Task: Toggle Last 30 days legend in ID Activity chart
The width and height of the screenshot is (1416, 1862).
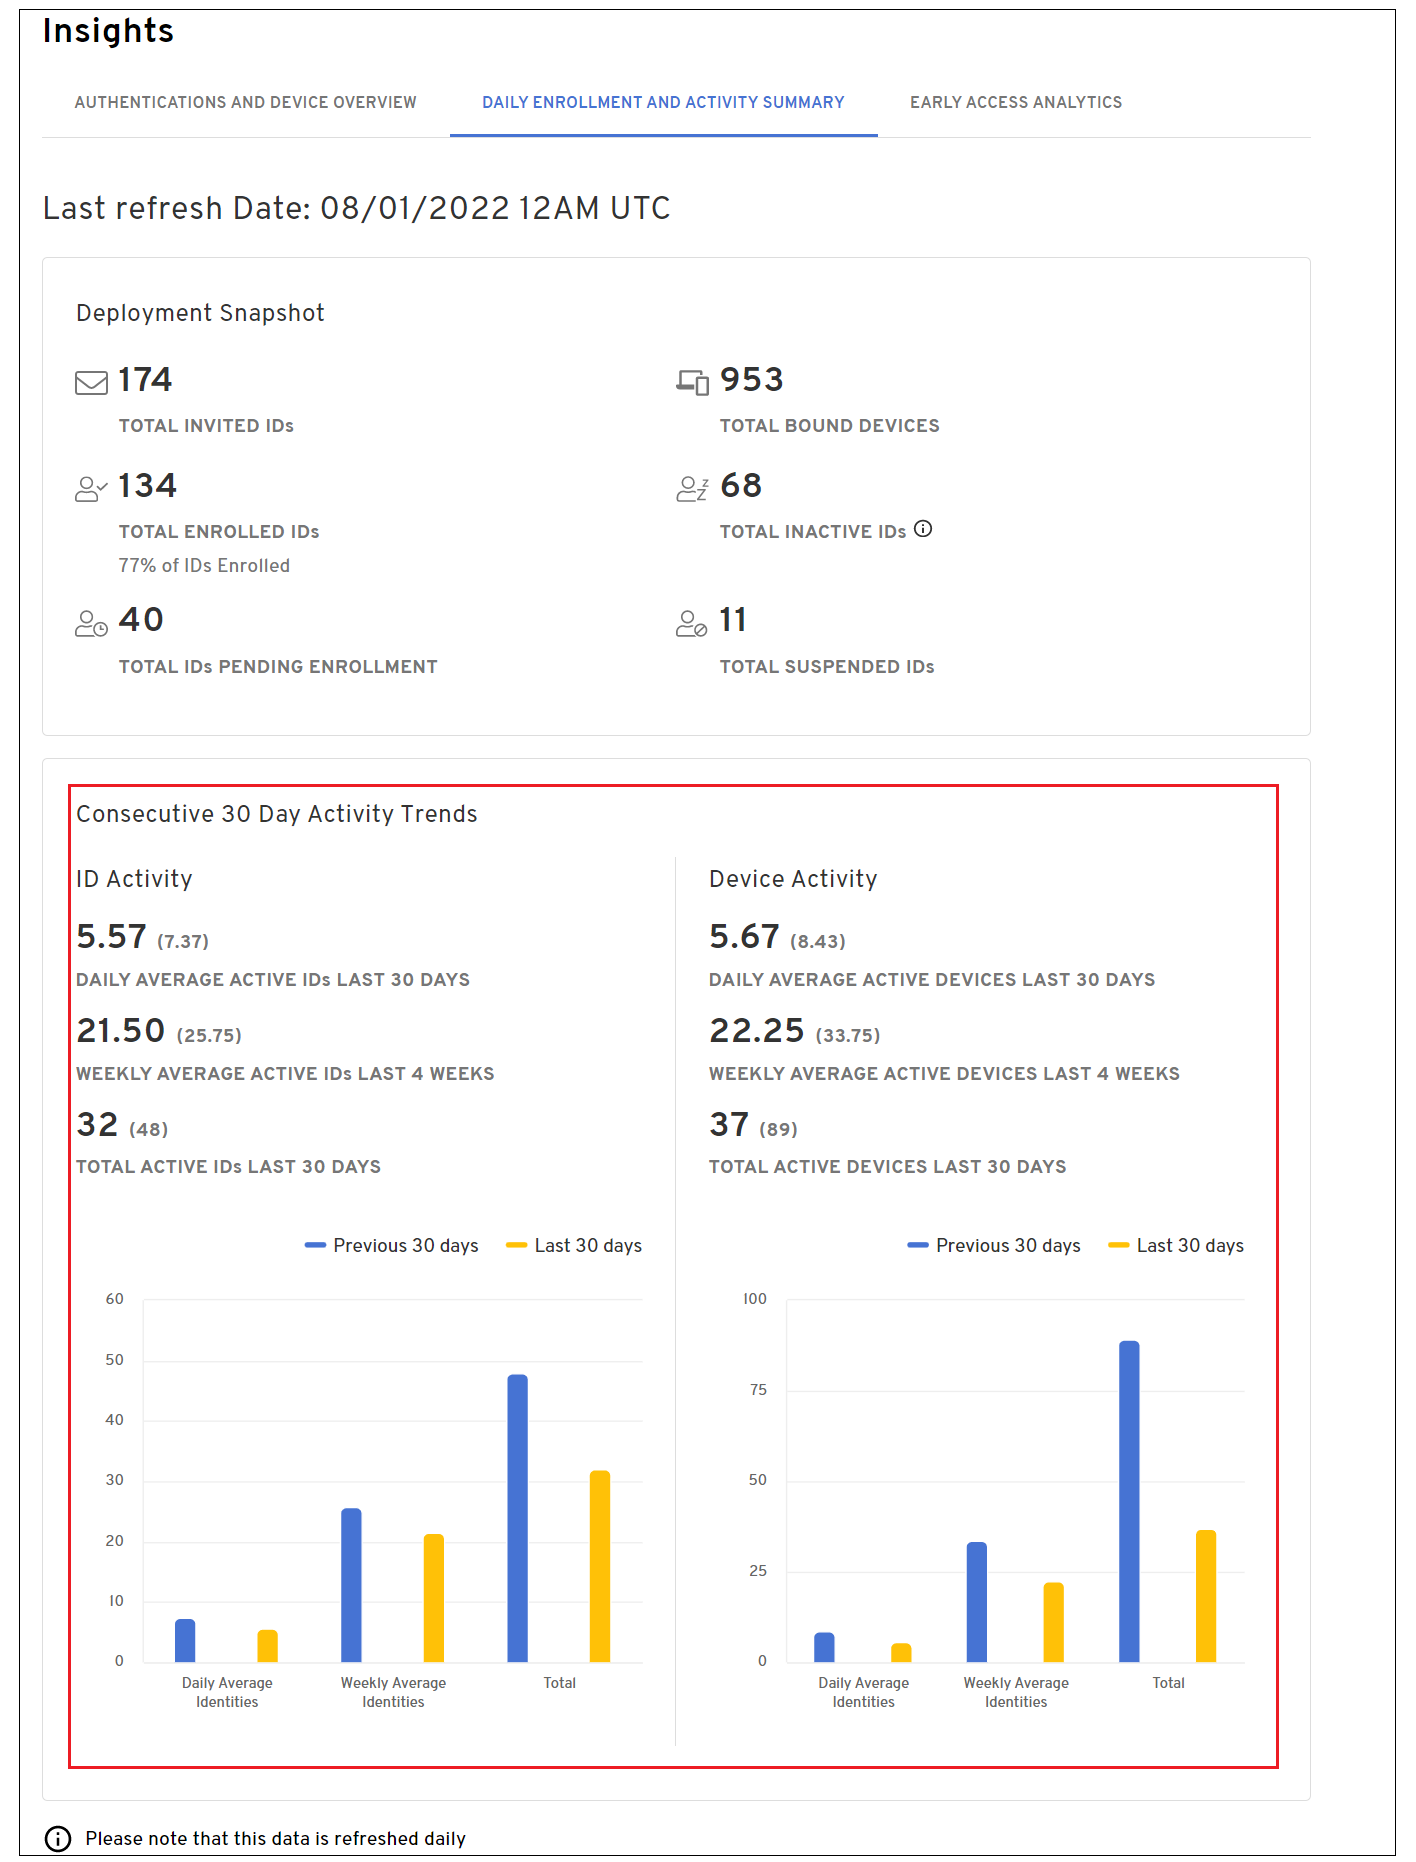Action: click(575, 1246)
